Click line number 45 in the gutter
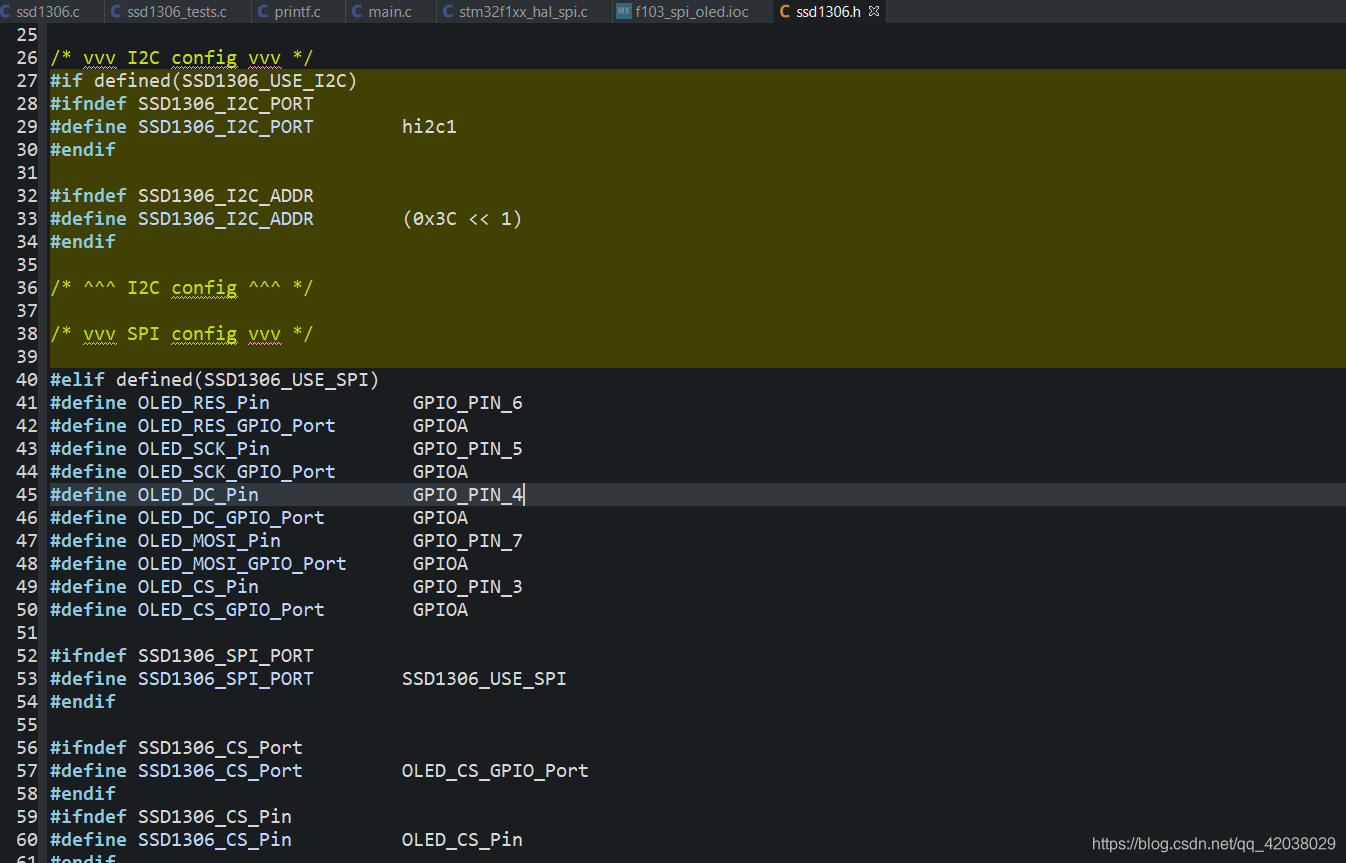Viewport: 1346px width, 863px height. point(27,495)
